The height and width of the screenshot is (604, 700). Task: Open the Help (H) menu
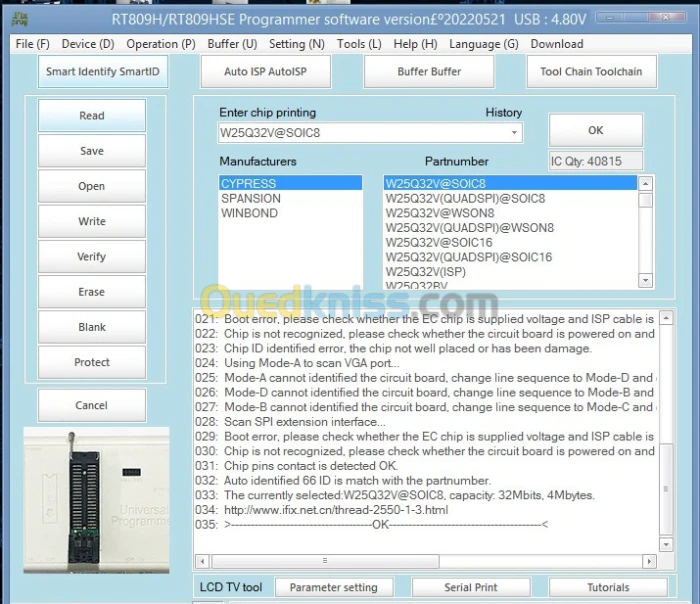[415, 44]
